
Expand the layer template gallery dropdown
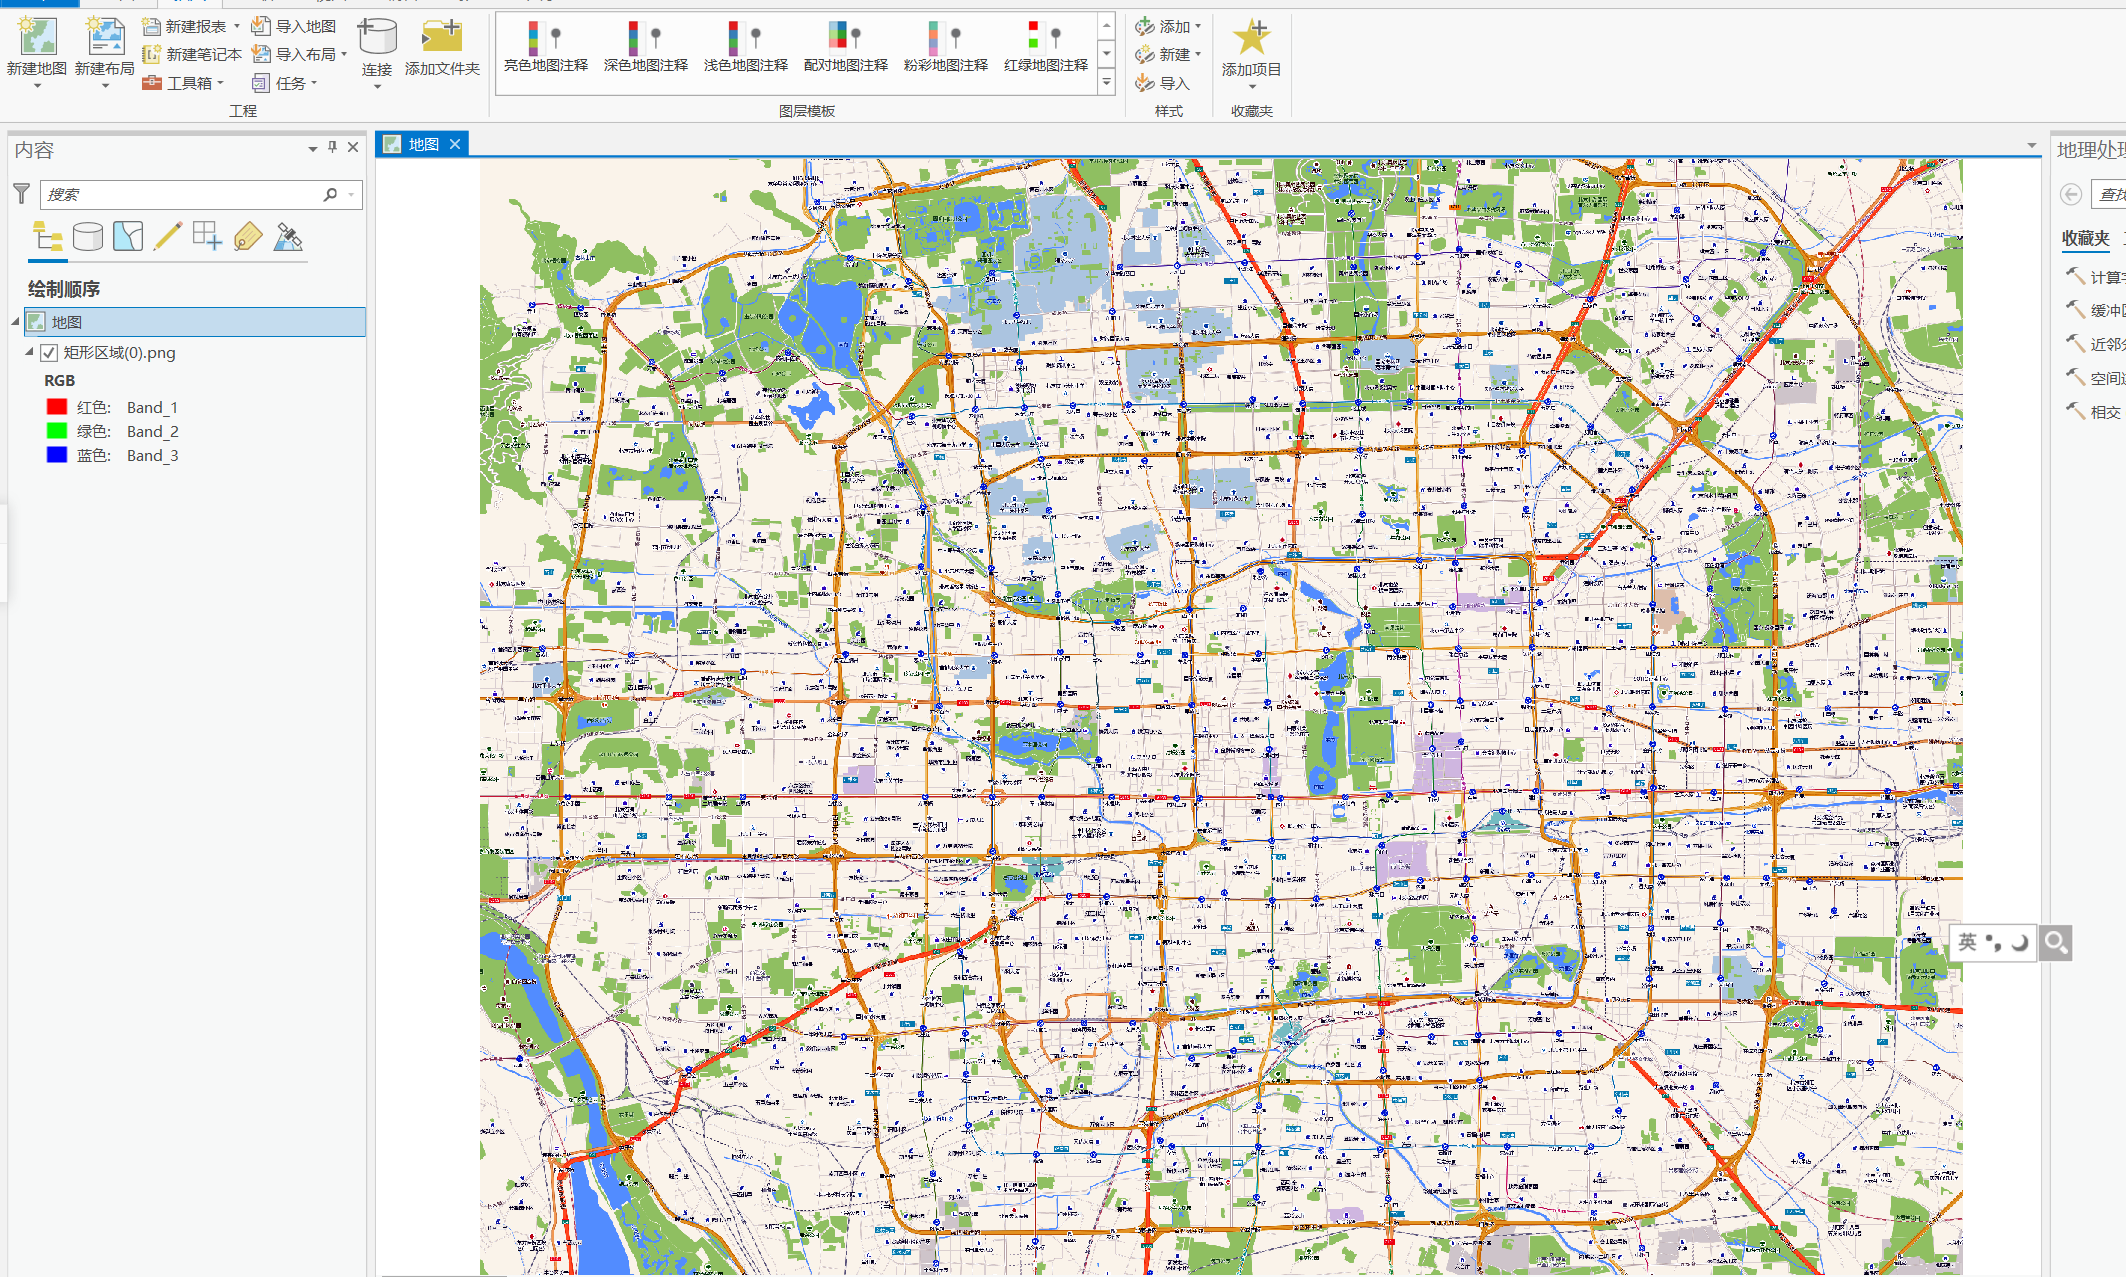[x=1107, y=83]
